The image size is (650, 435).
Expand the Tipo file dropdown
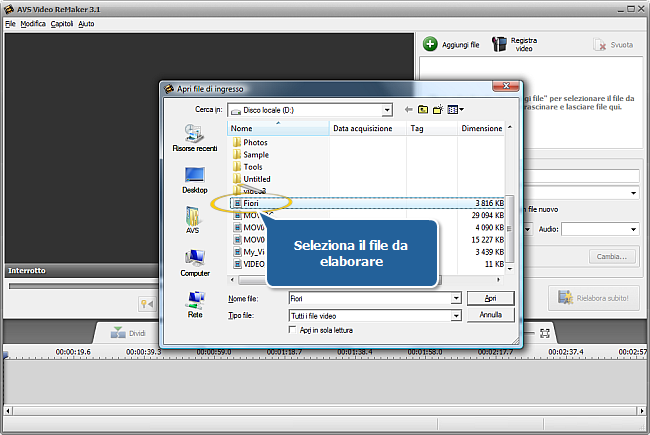pyautogui.click(x=456, y=316)
